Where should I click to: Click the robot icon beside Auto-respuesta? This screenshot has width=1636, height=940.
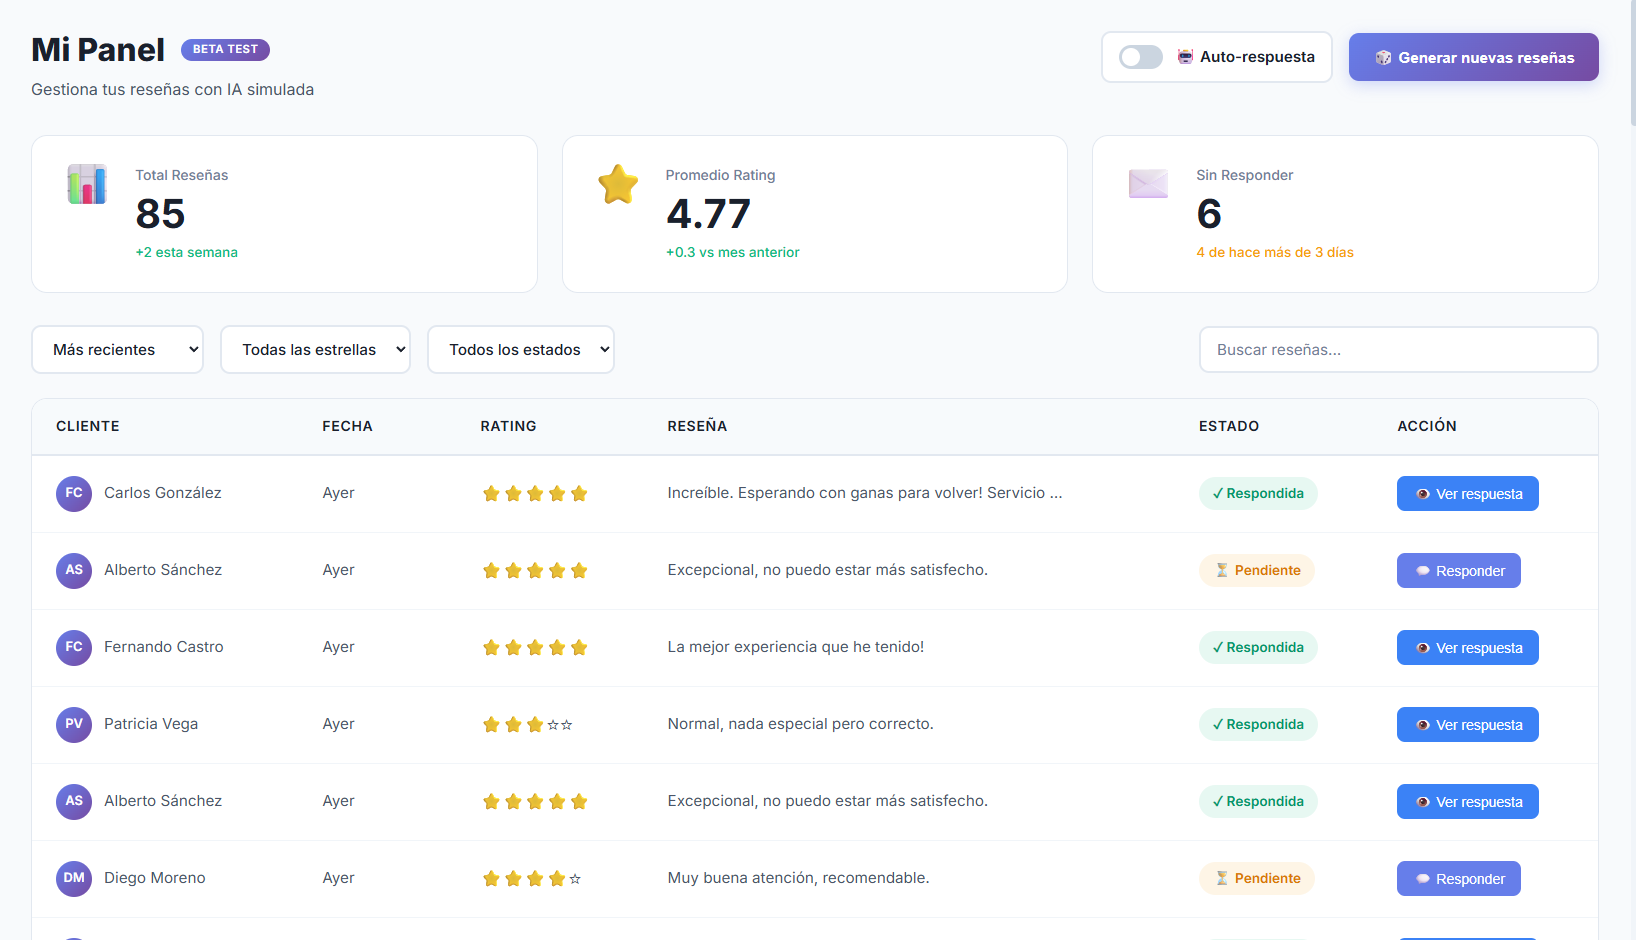1185,57
